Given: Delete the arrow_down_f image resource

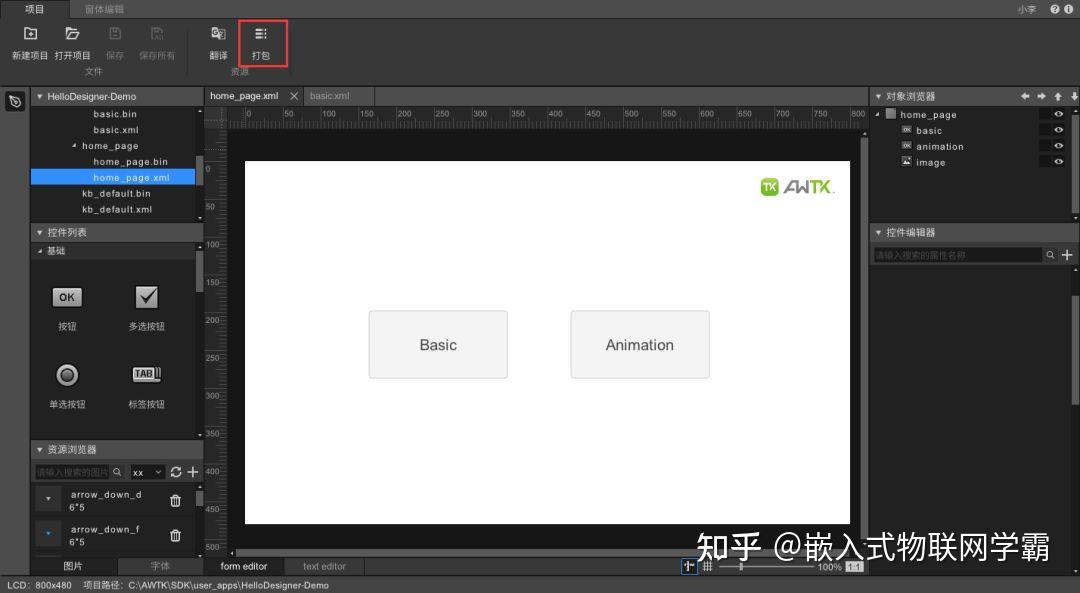Looking at the screenshot, I should tap(176, 535).
